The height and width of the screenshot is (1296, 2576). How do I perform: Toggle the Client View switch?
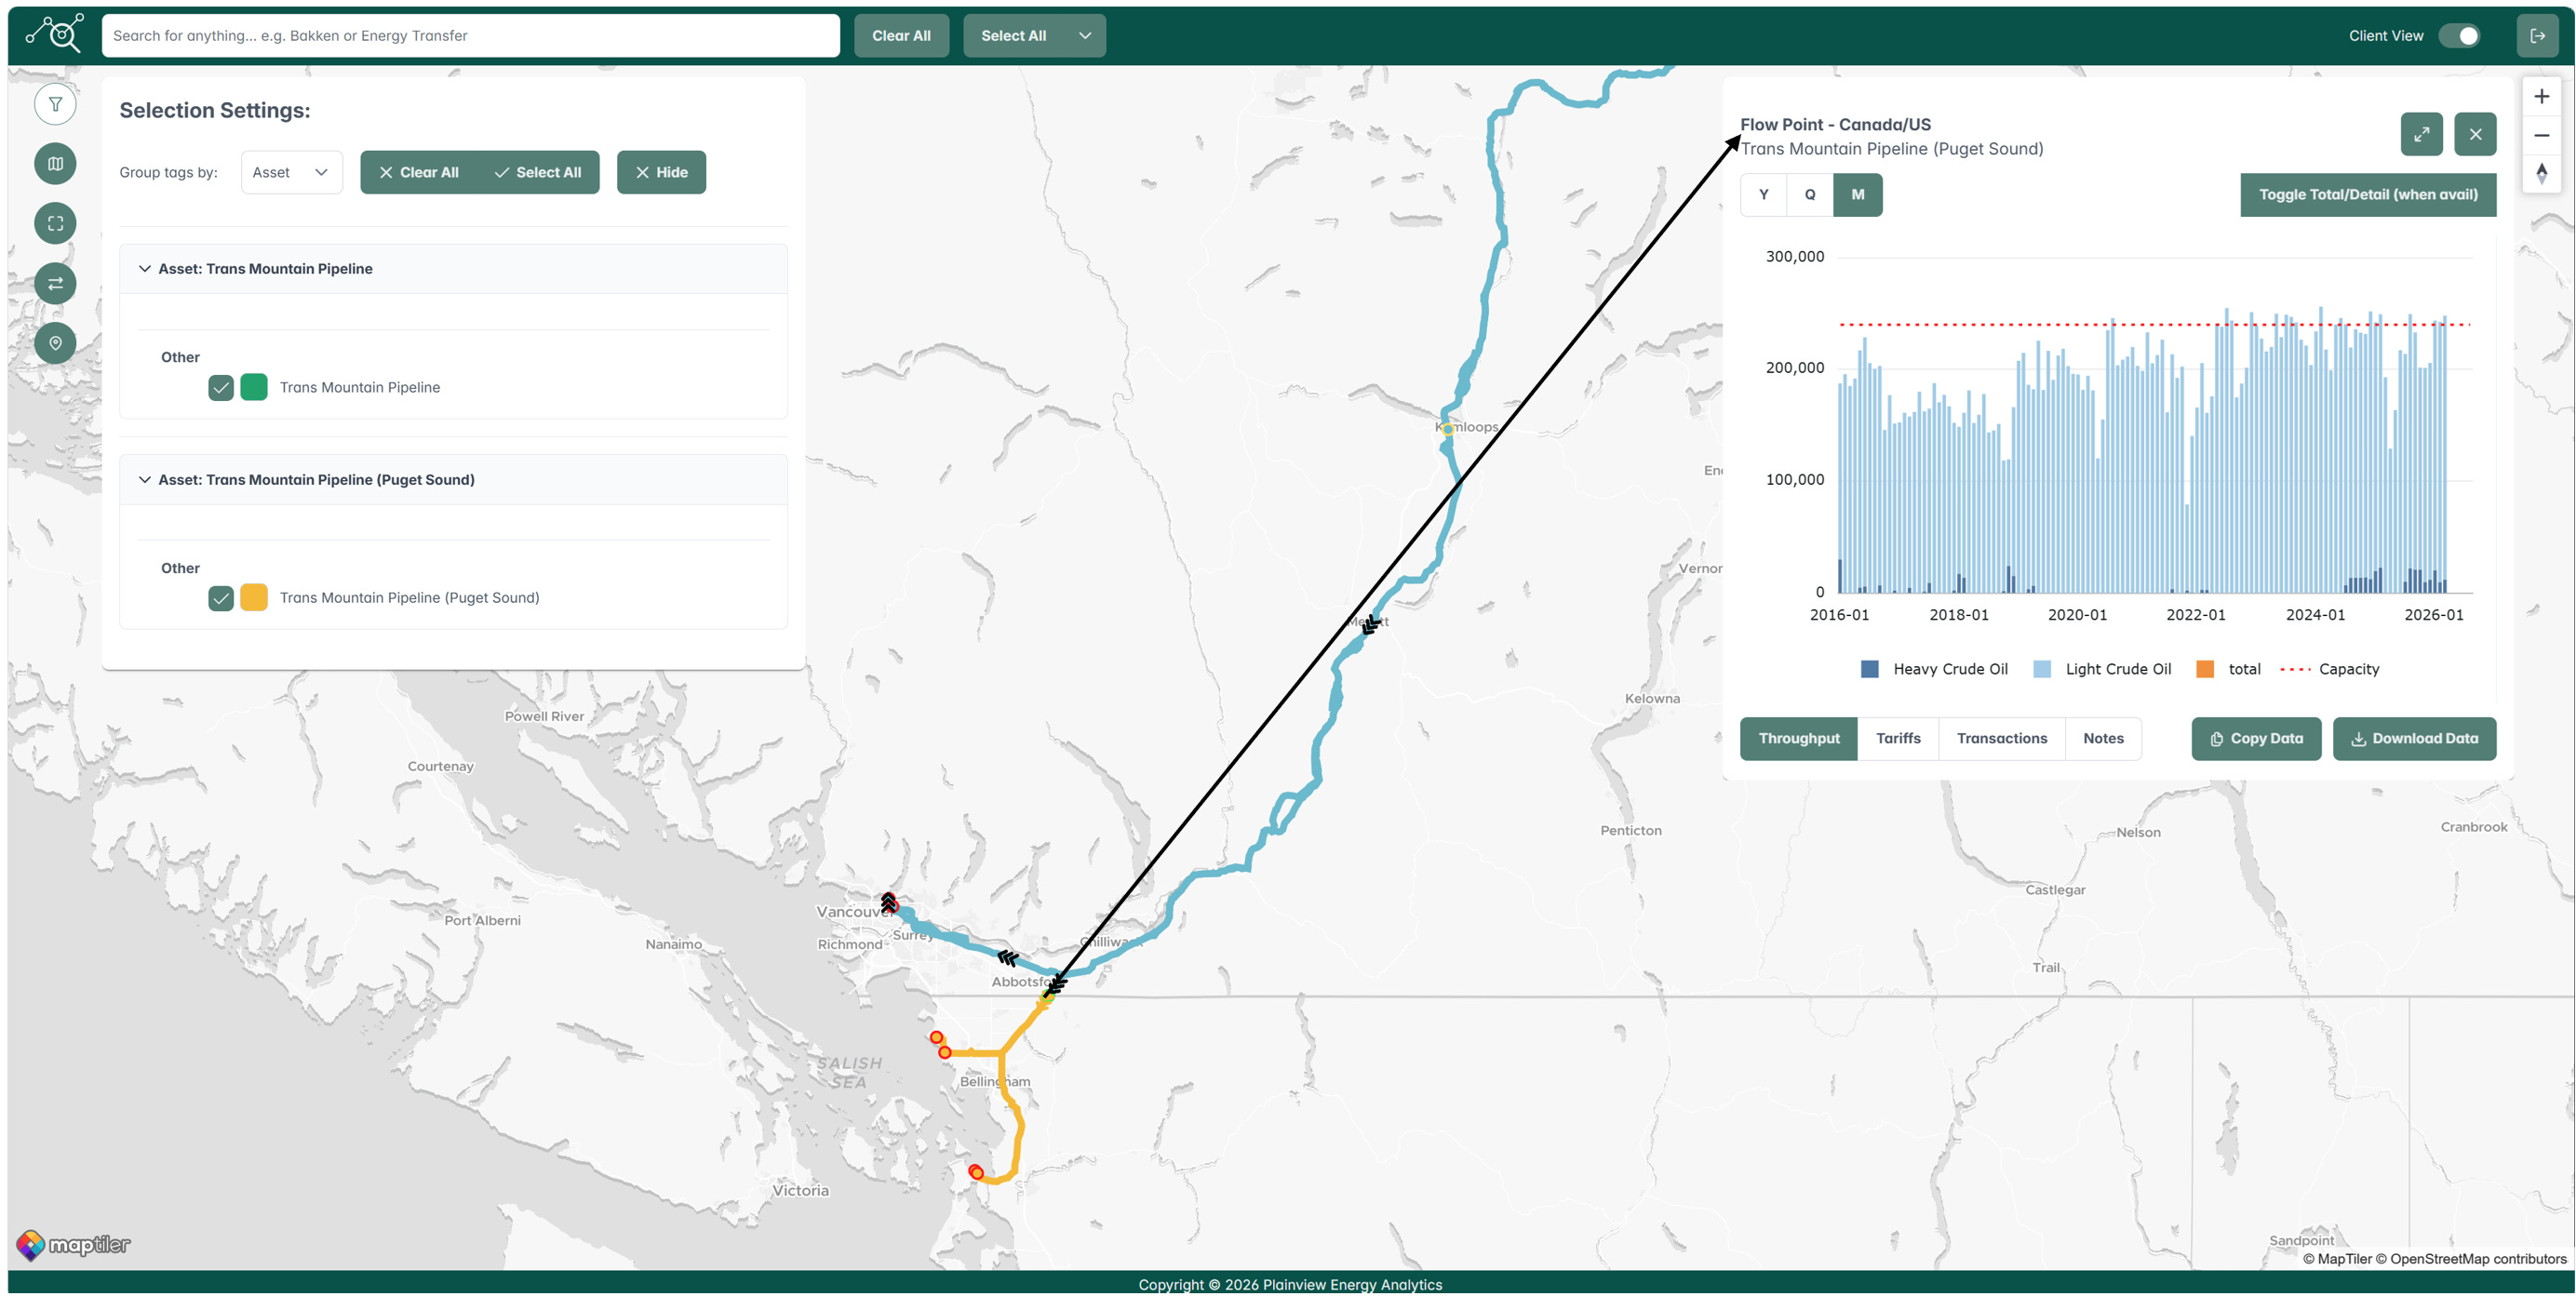pos(2458,35)
